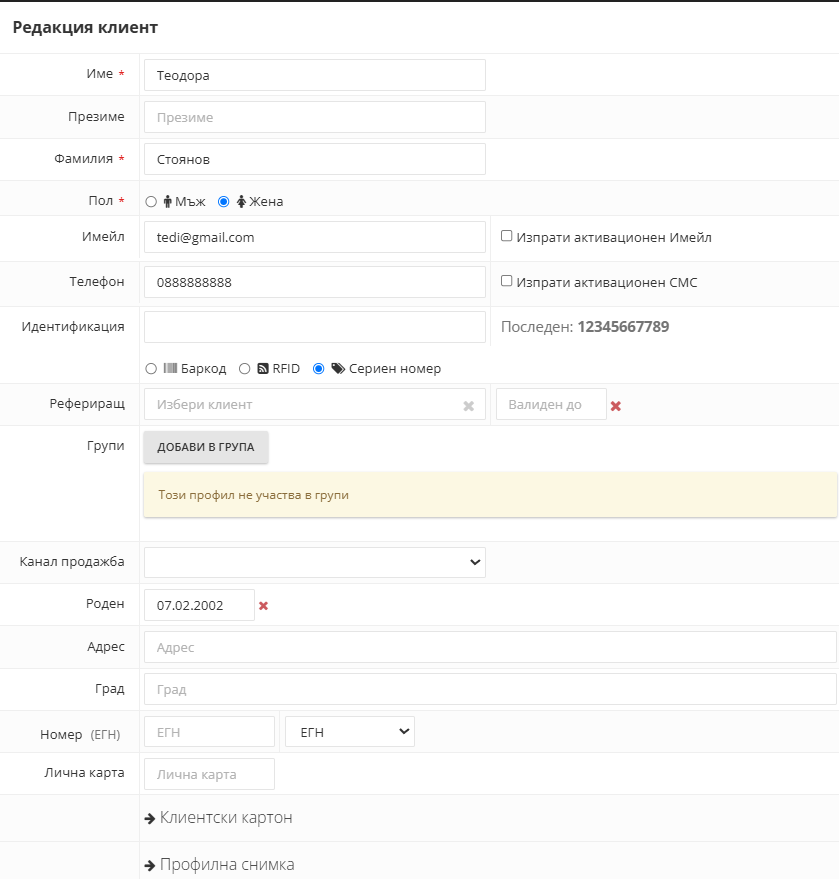Select the Баркод identification radio button

tap(151, 368)
